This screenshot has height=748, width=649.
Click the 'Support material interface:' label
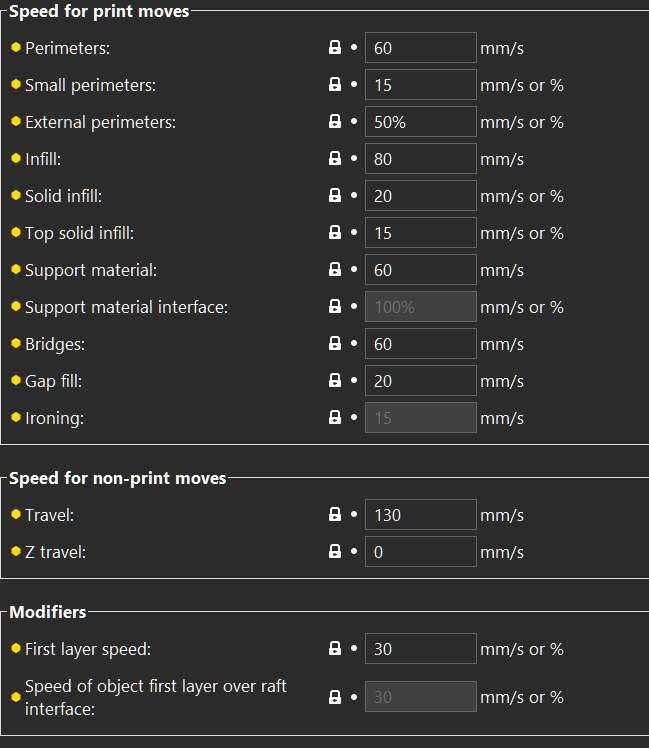[126, 307]
